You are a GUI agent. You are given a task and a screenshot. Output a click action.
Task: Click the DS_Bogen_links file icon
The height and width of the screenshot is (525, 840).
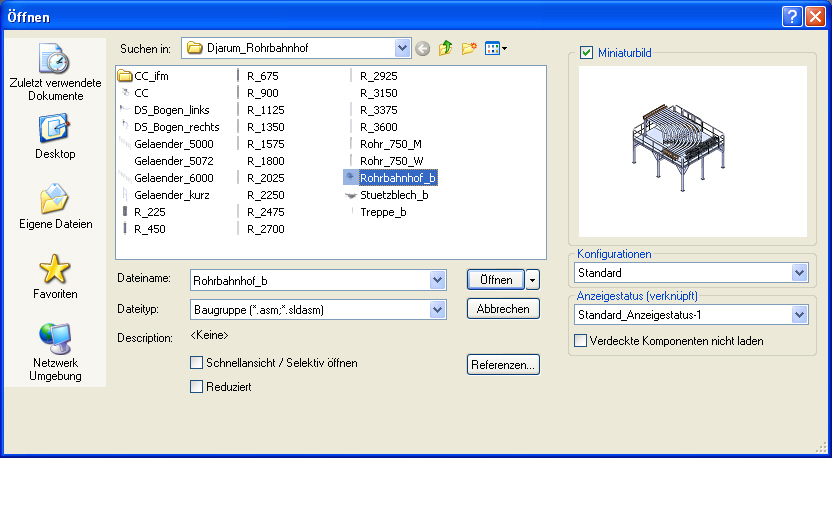(x=125, y=110)
